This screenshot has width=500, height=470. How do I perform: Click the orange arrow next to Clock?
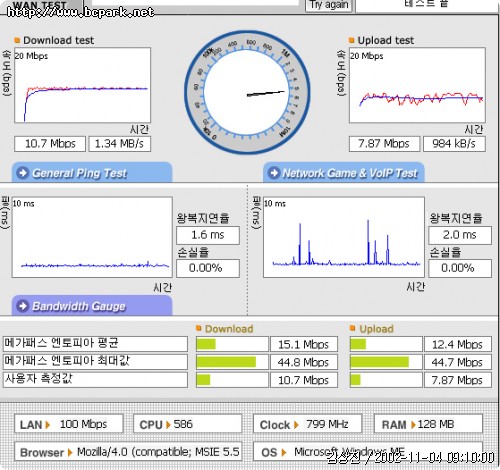(x=296, y=425)
